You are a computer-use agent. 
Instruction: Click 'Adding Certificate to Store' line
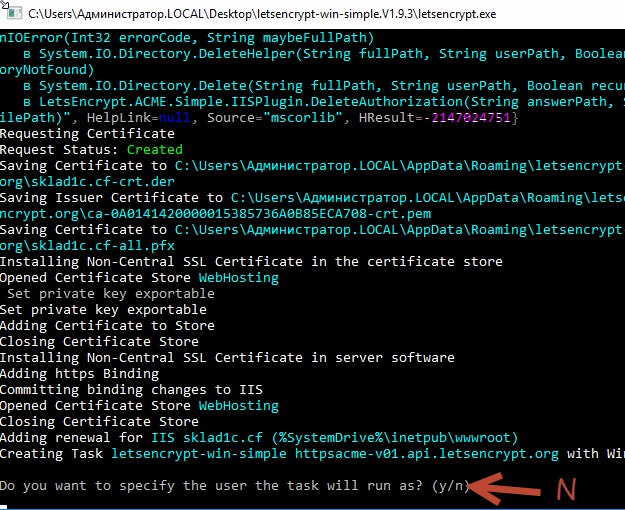(107, 326)
